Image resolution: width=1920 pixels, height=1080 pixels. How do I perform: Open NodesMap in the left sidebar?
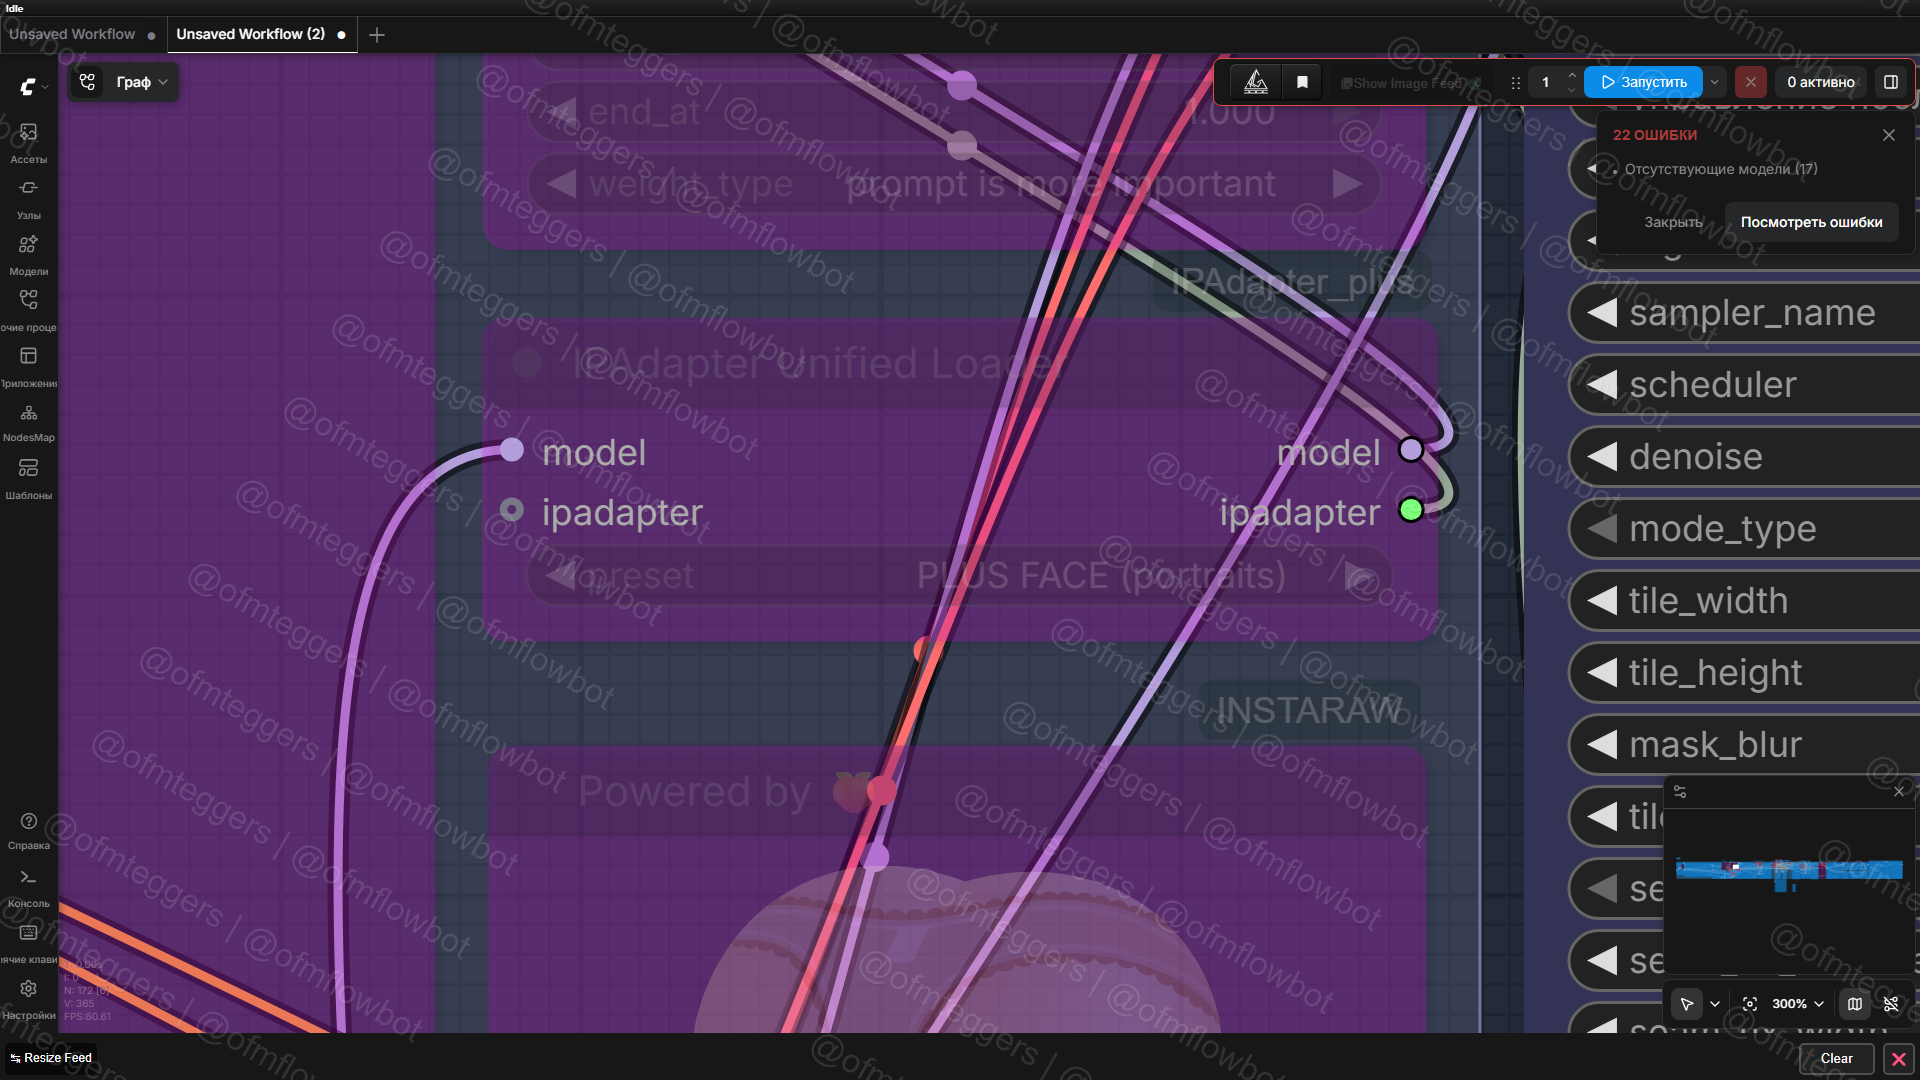coord(28,421)
